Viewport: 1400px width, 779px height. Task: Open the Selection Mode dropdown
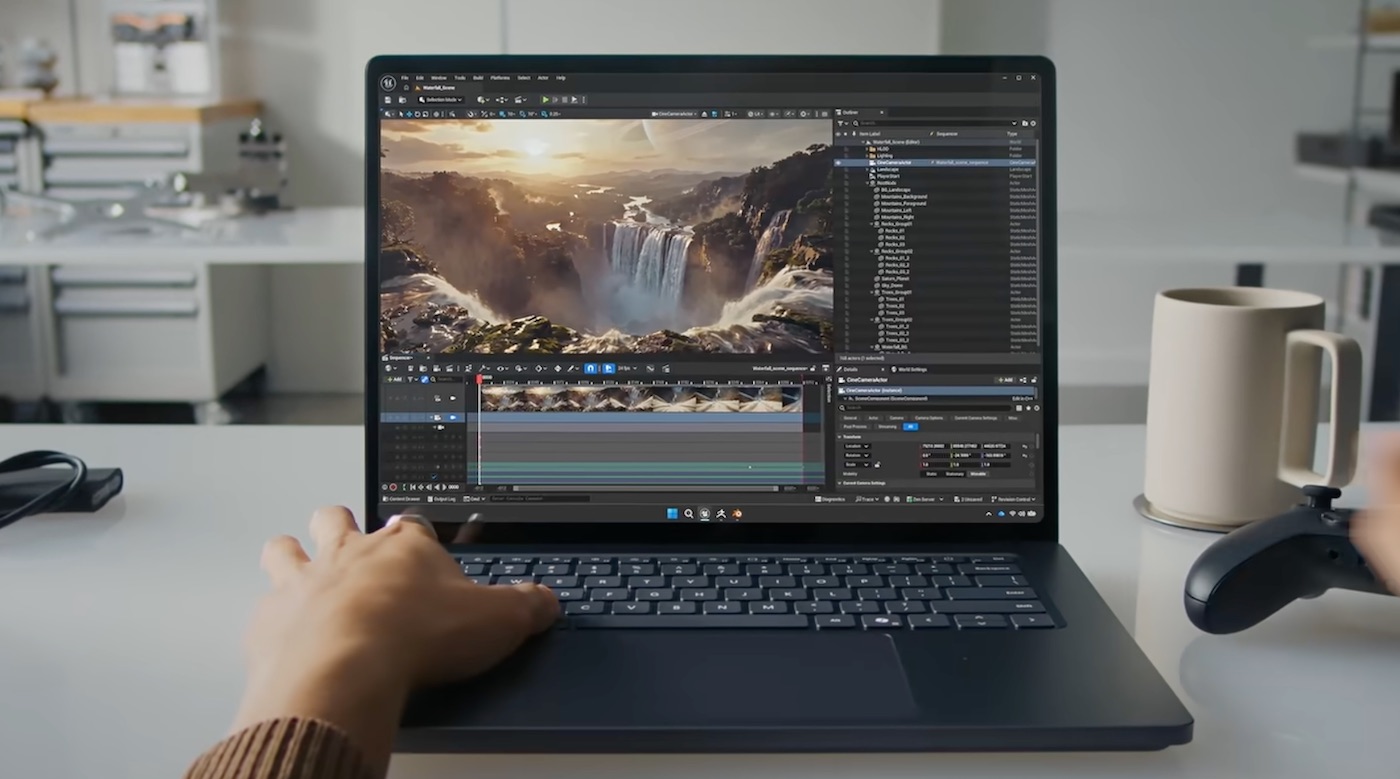click(441, 100)
